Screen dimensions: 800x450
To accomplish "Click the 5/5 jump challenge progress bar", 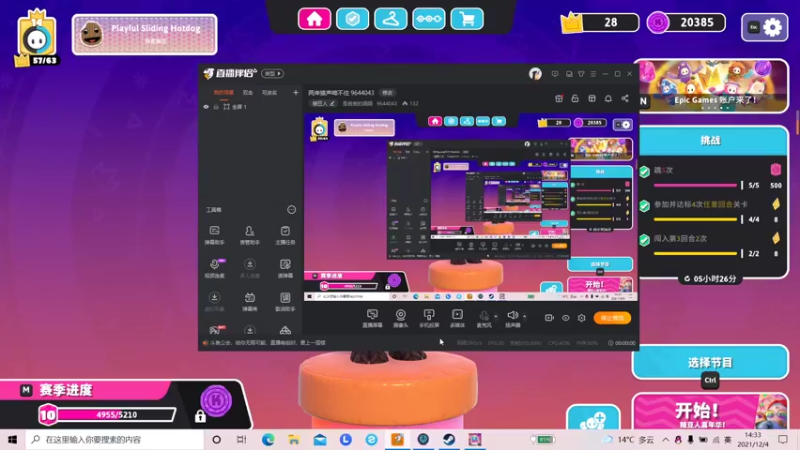I will tap(695, 185).
